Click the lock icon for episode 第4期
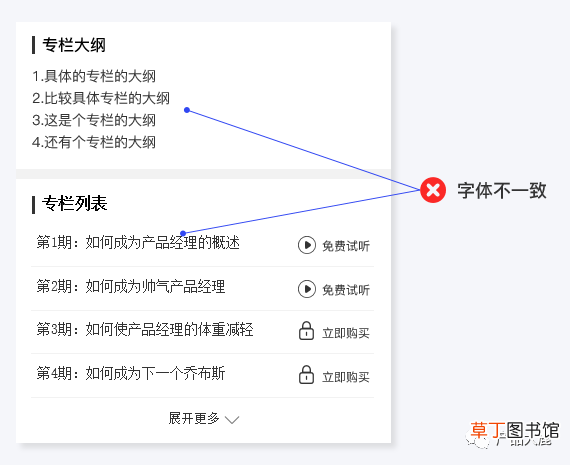This screenshot has width=570, height=465. [306, 374]
